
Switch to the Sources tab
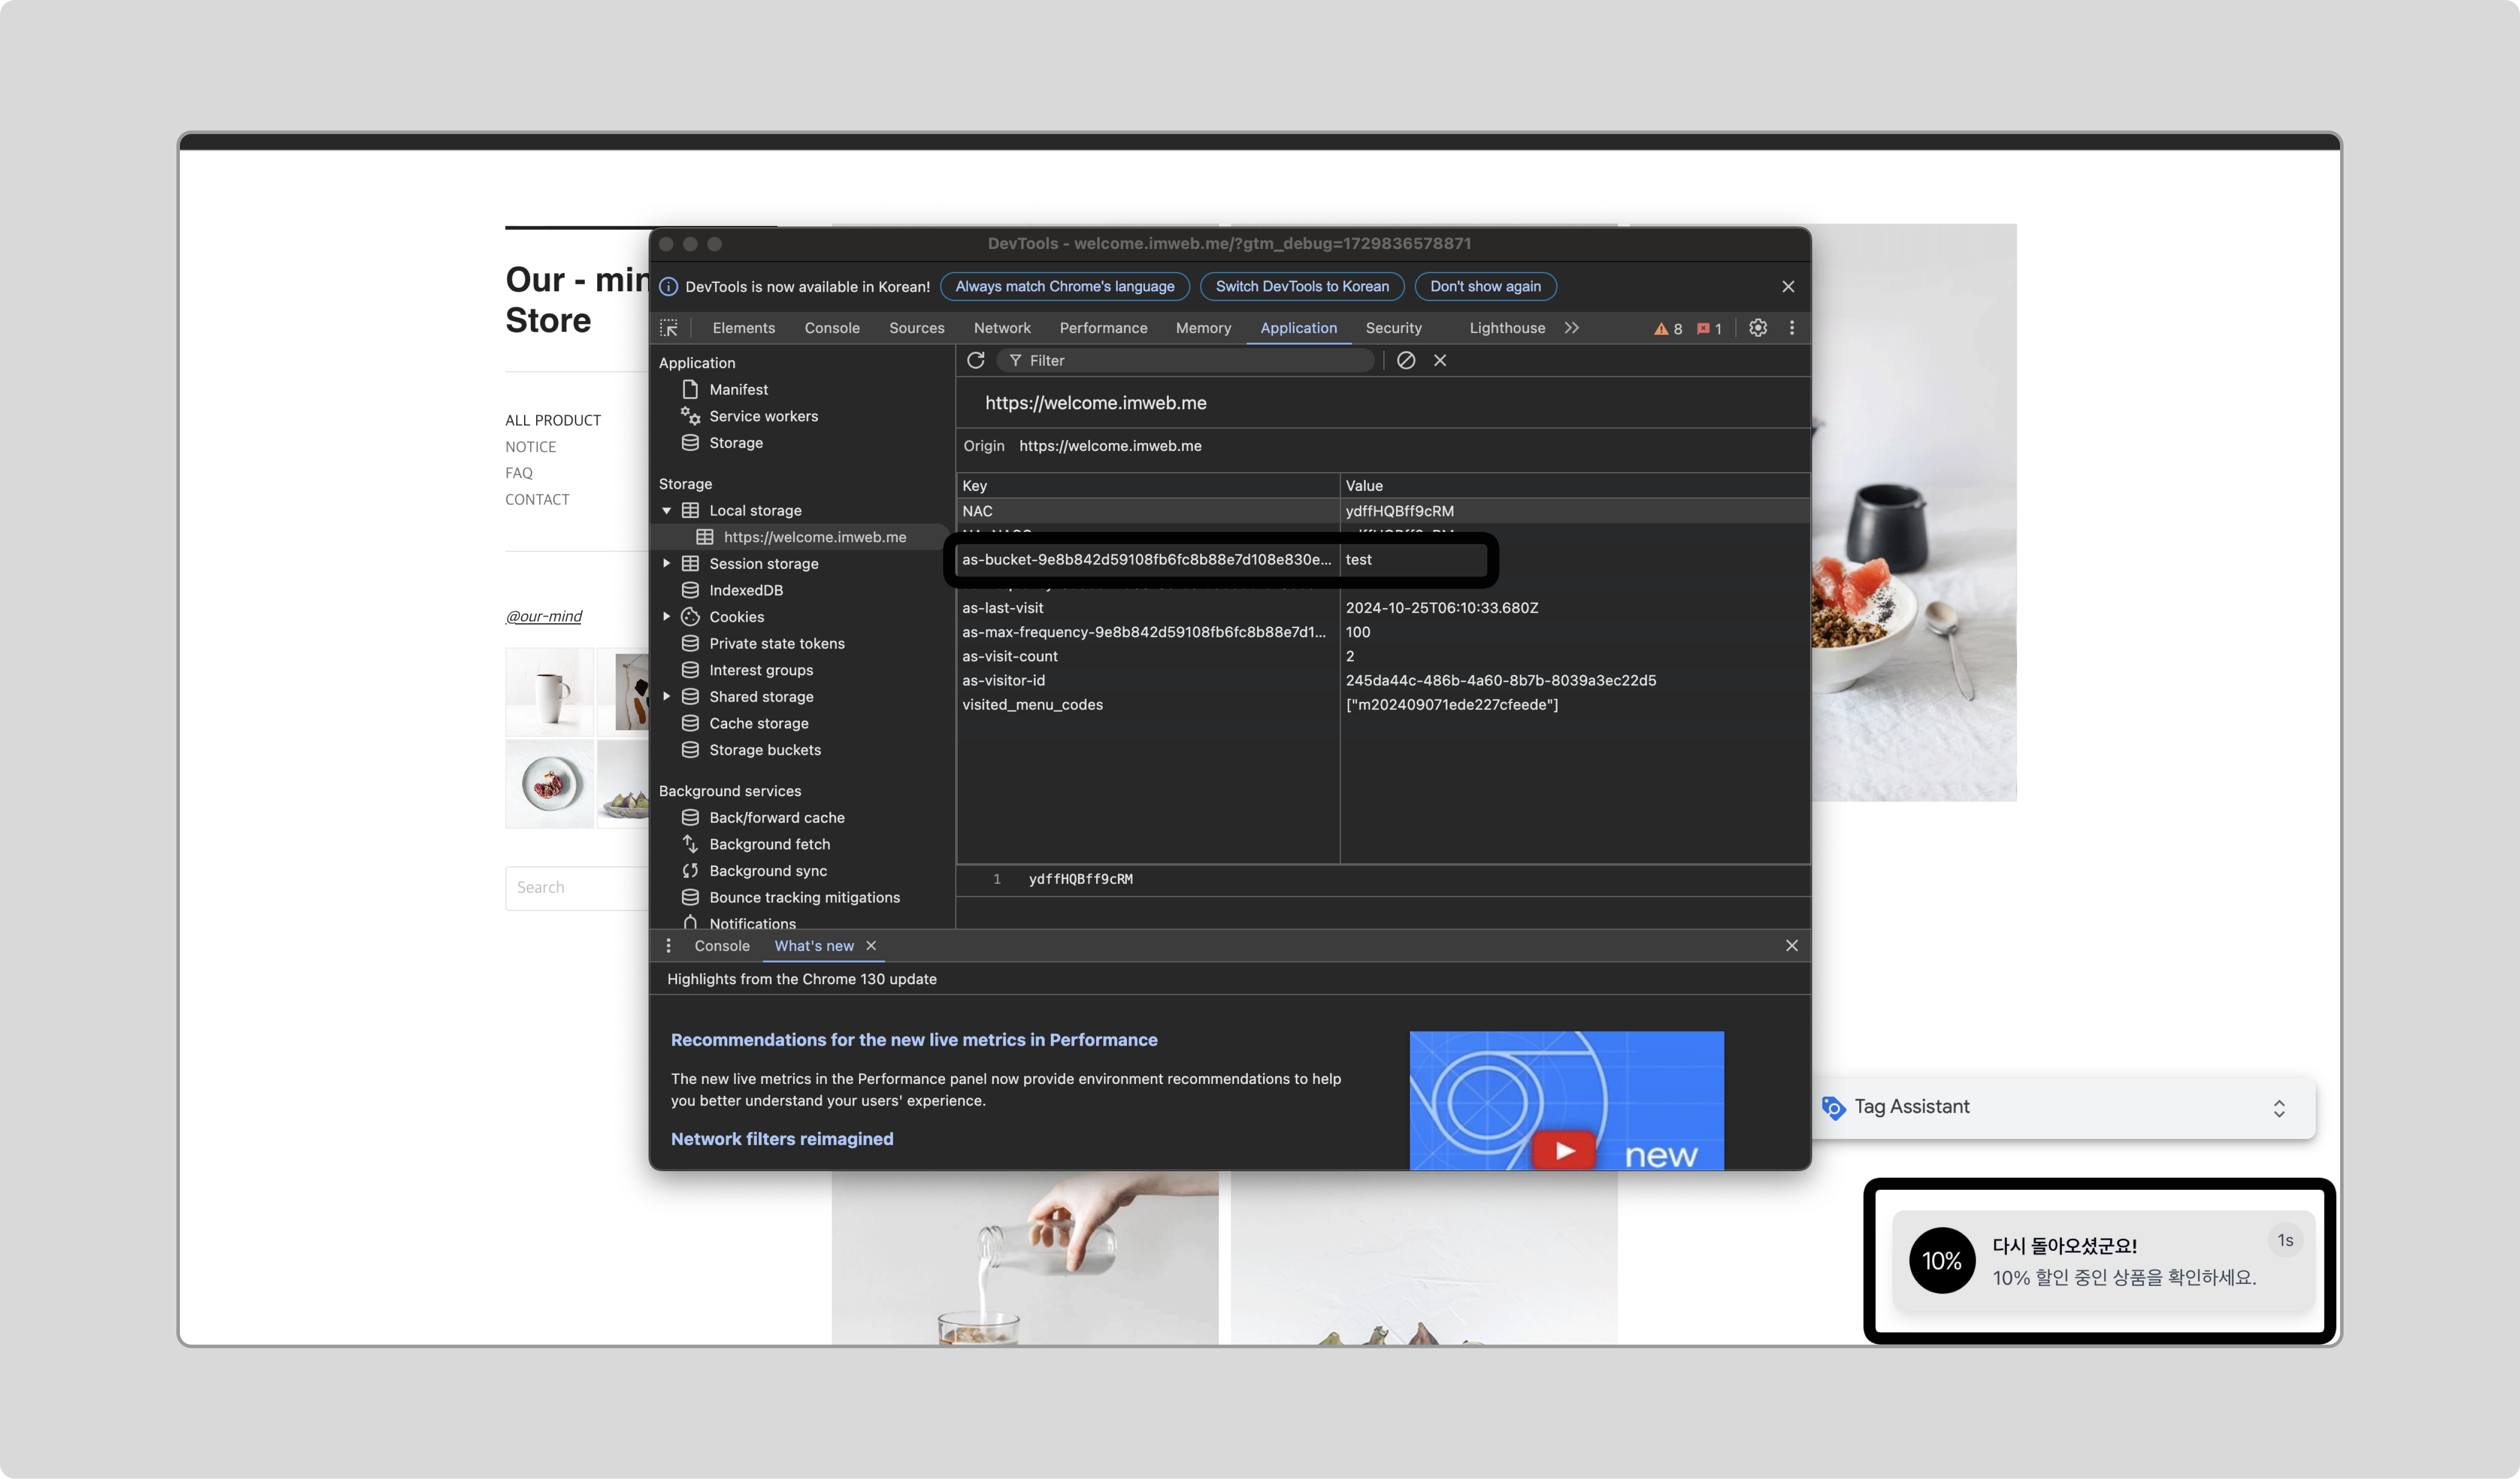tap(916, 328)
